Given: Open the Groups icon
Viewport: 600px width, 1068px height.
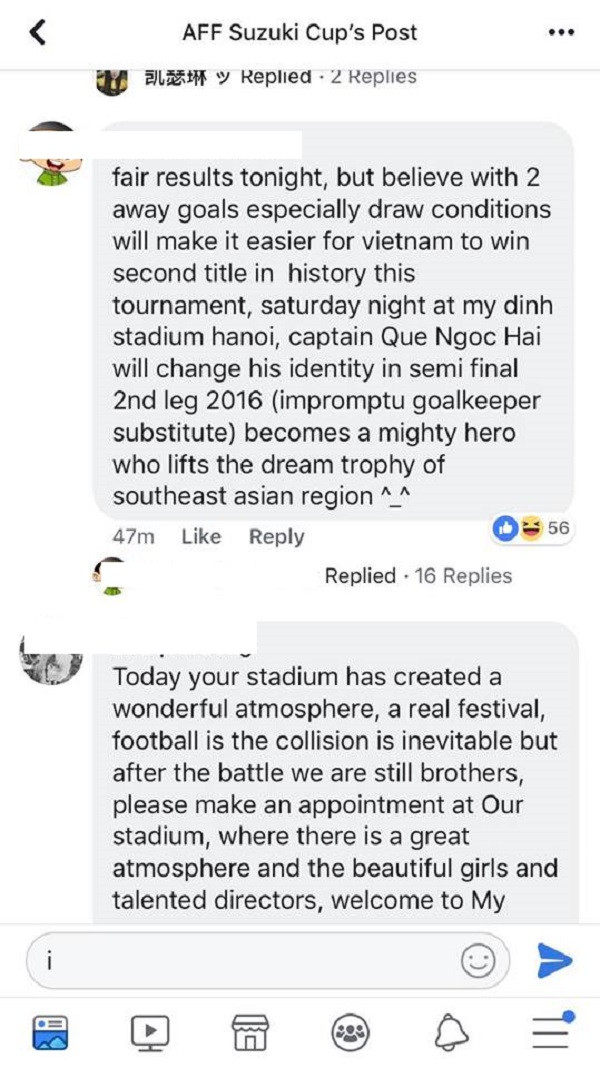Looking at the screenshot, I should click(x=350, y=1029).
